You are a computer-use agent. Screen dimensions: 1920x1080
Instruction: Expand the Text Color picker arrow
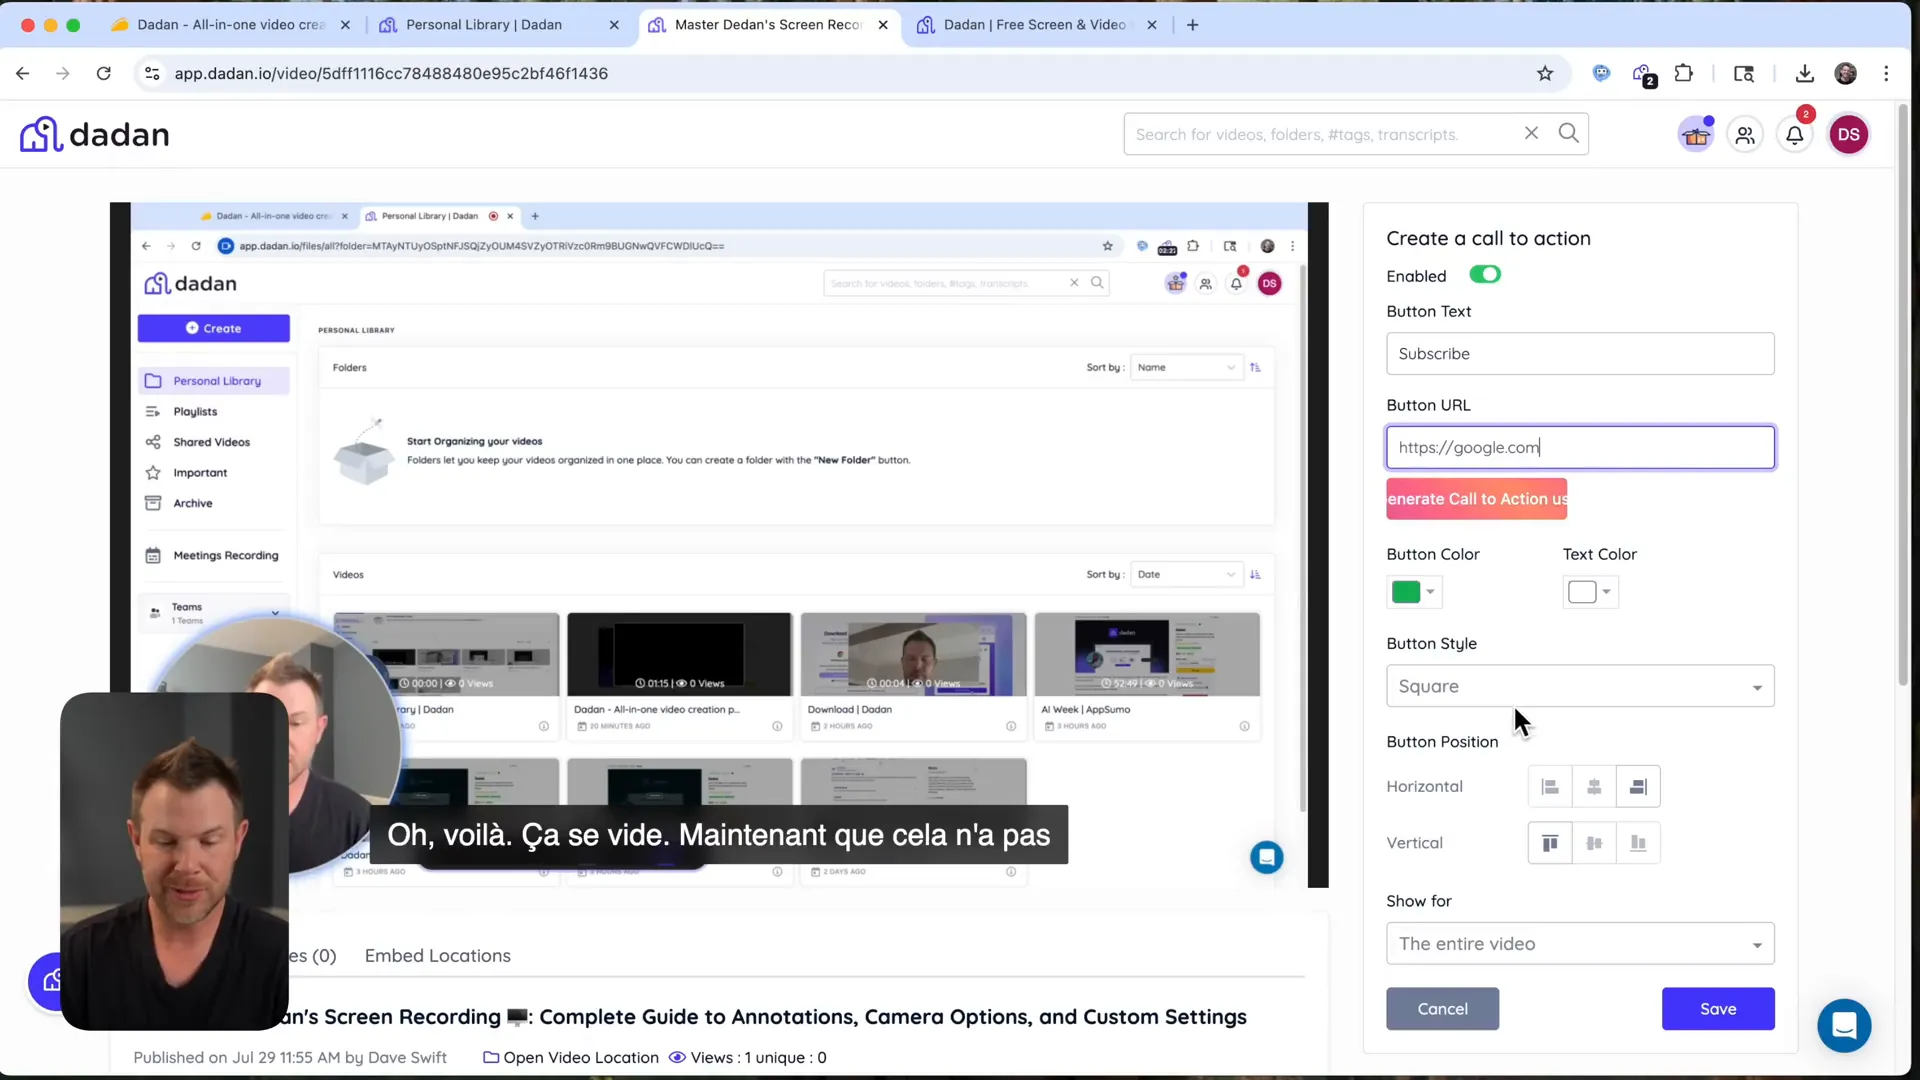[1606, 592]
